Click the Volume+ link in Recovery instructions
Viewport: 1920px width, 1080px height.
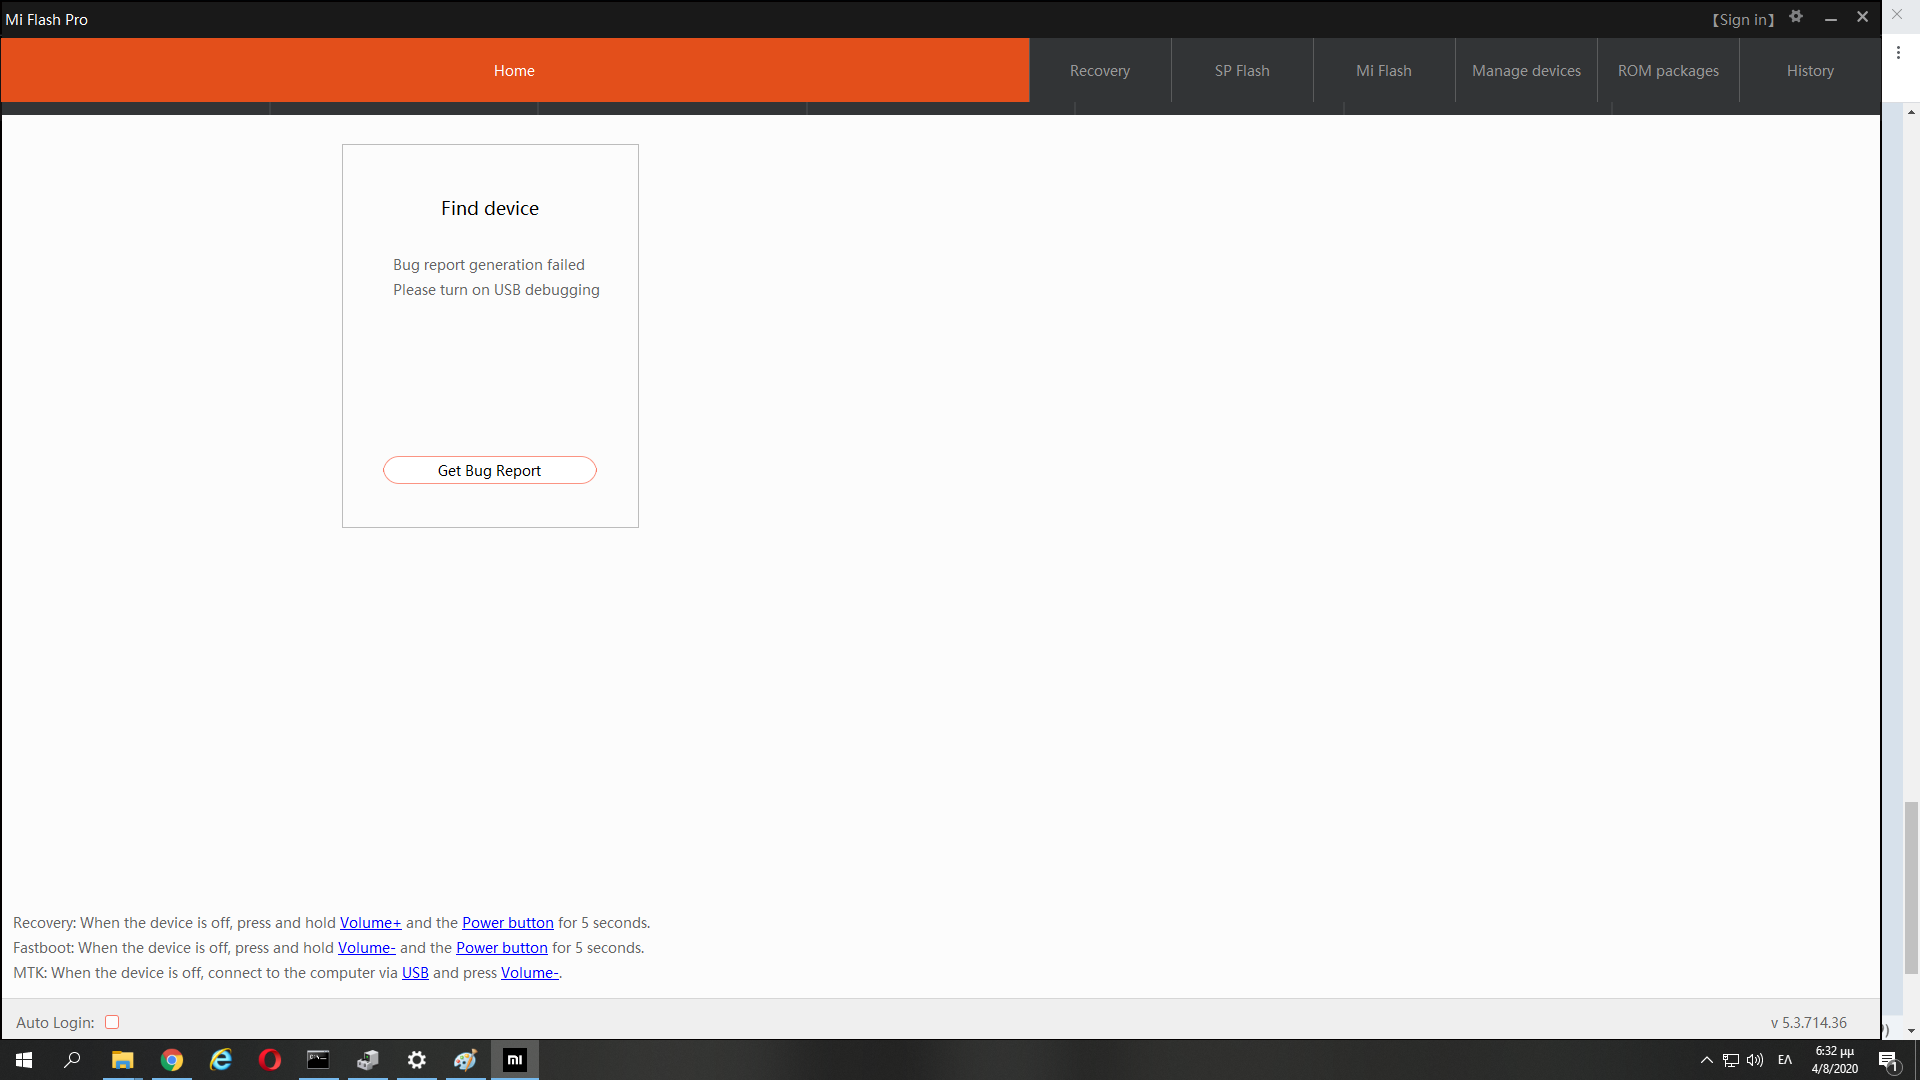(x=370, y=923)
